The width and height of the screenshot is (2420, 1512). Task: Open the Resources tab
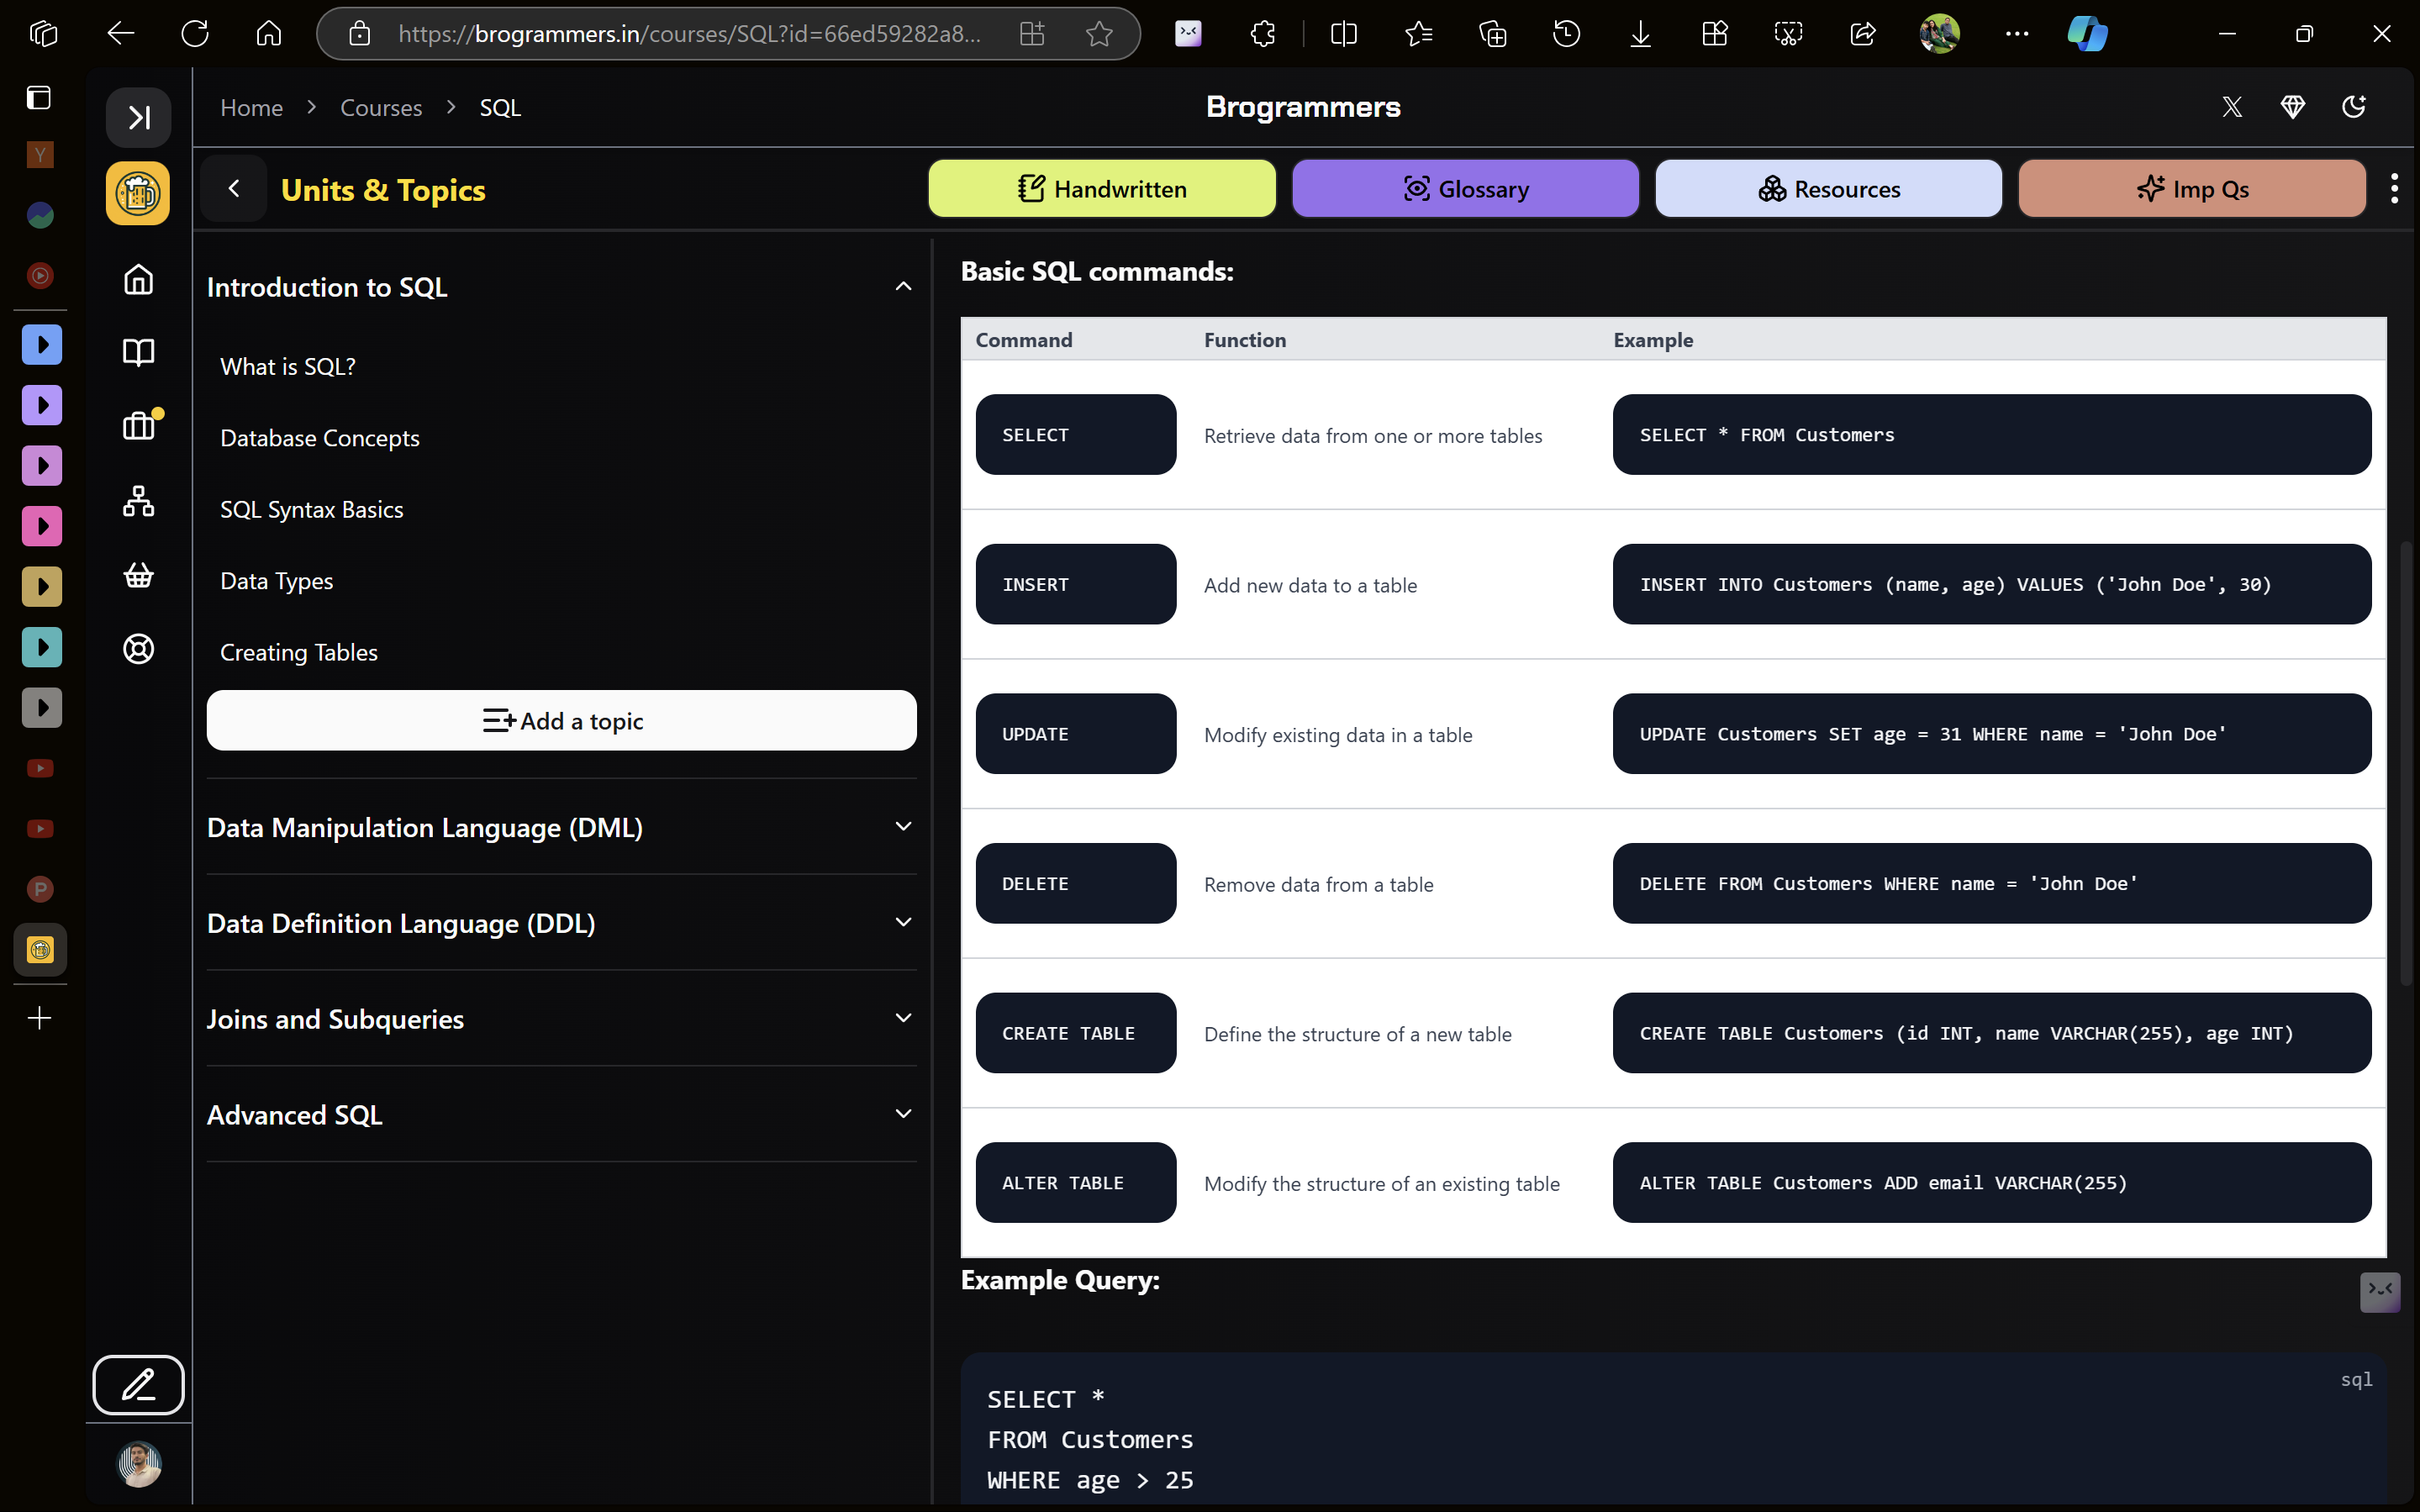click(x=1828, y=188)
